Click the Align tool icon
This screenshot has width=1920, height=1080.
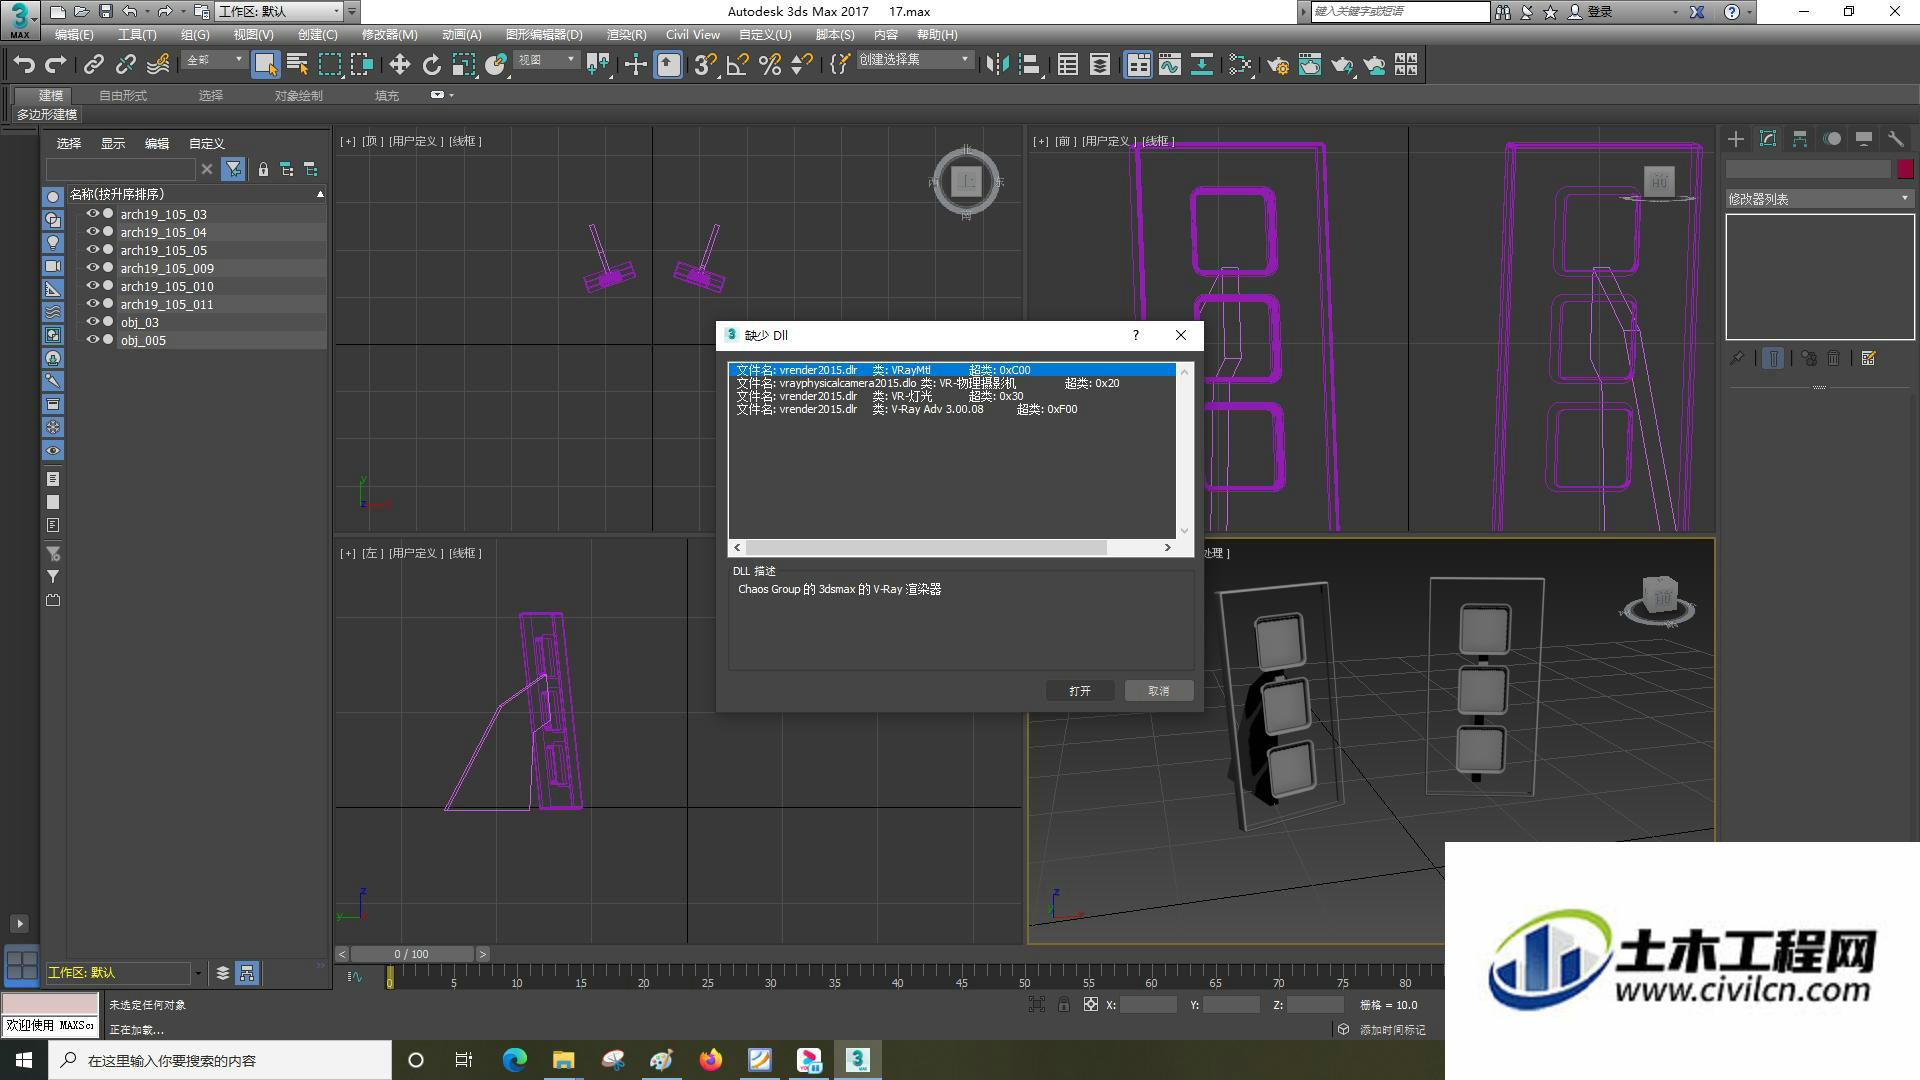[1029, 65]
